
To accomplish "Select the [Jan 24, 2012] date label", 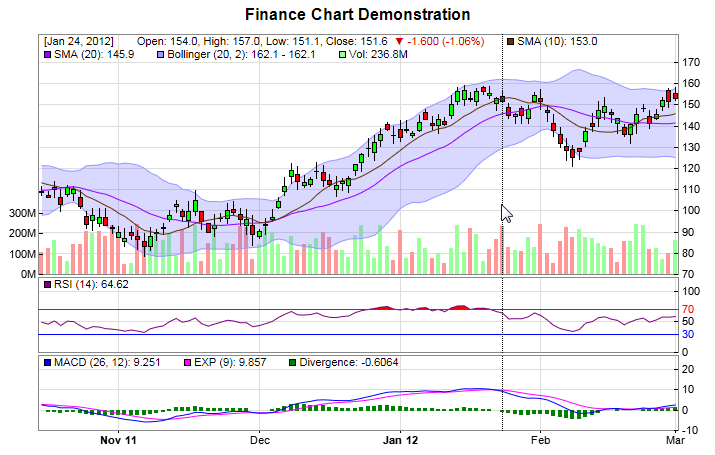I will point(78,41).
